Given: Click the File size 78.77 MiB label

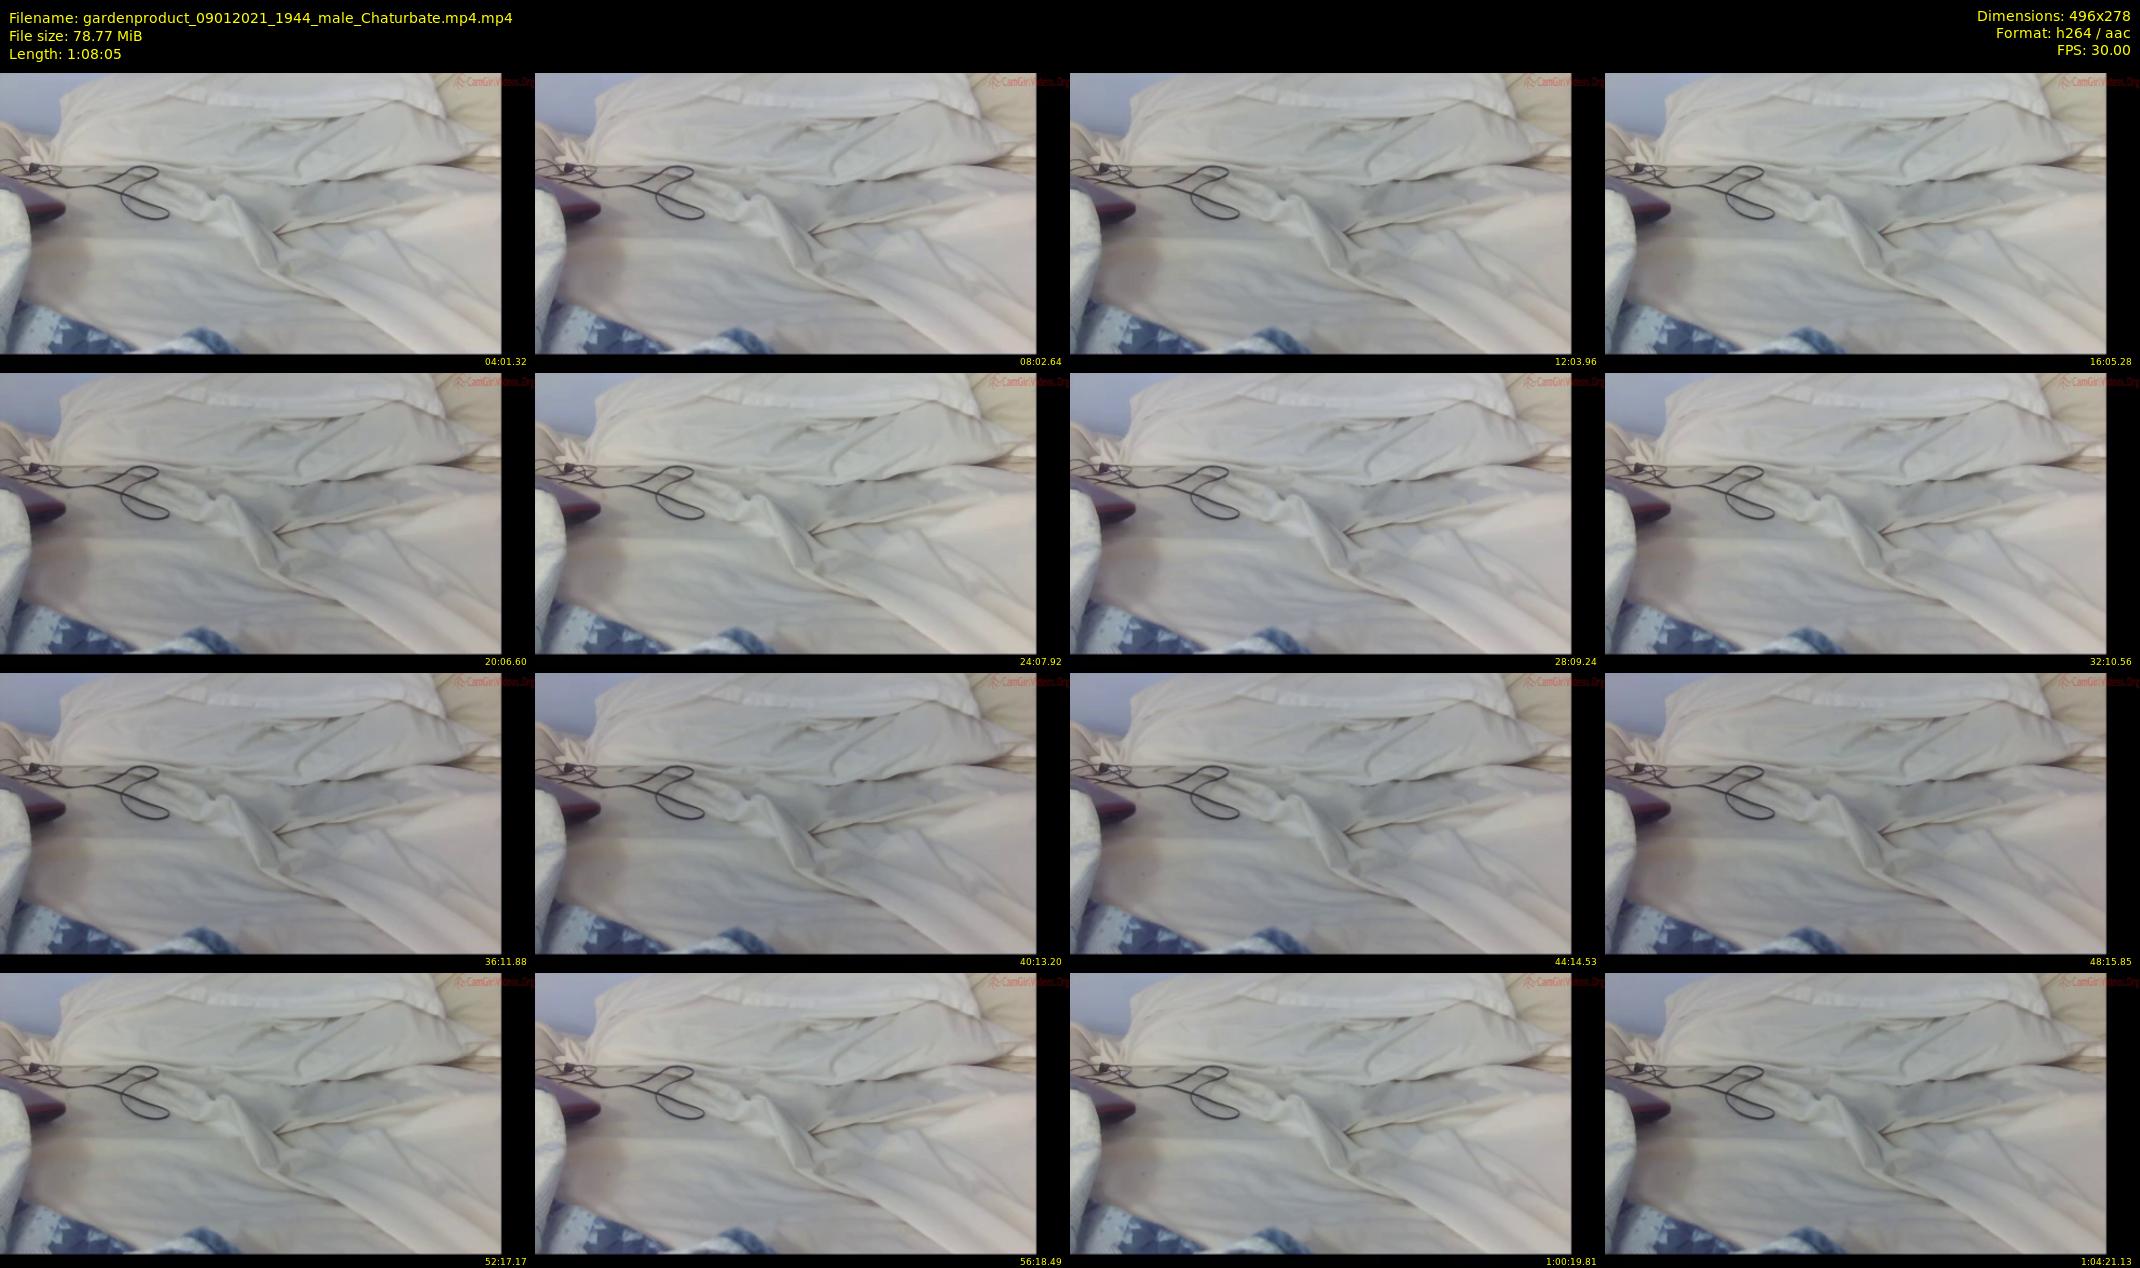Looking at the screenshot, I should pyautogui.click(x=75, y=36).
